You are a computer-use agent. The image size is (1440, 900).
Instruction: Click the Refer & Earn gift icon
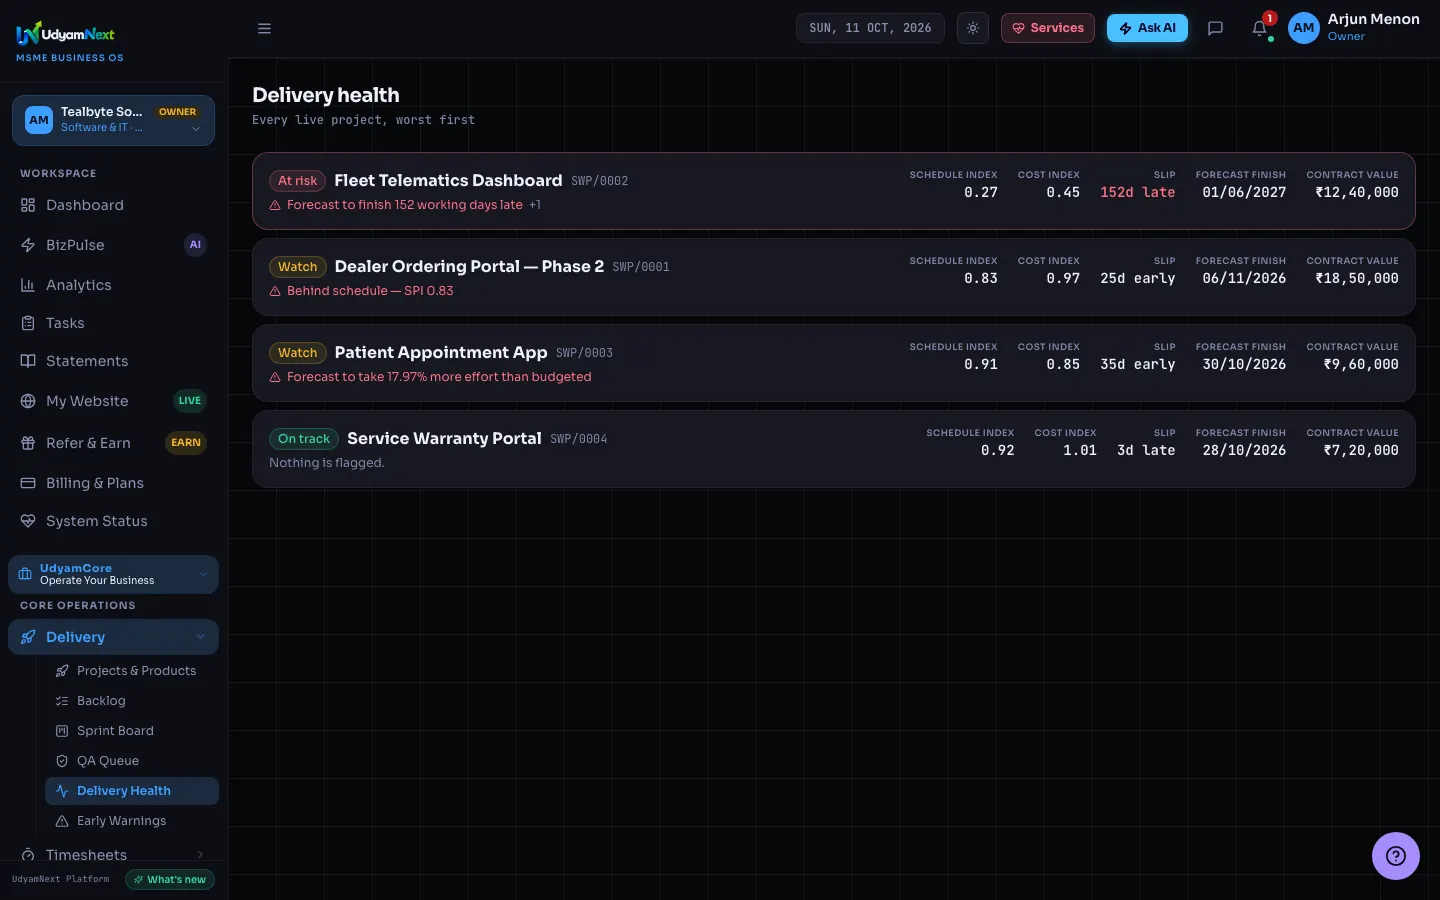(28, 443)
